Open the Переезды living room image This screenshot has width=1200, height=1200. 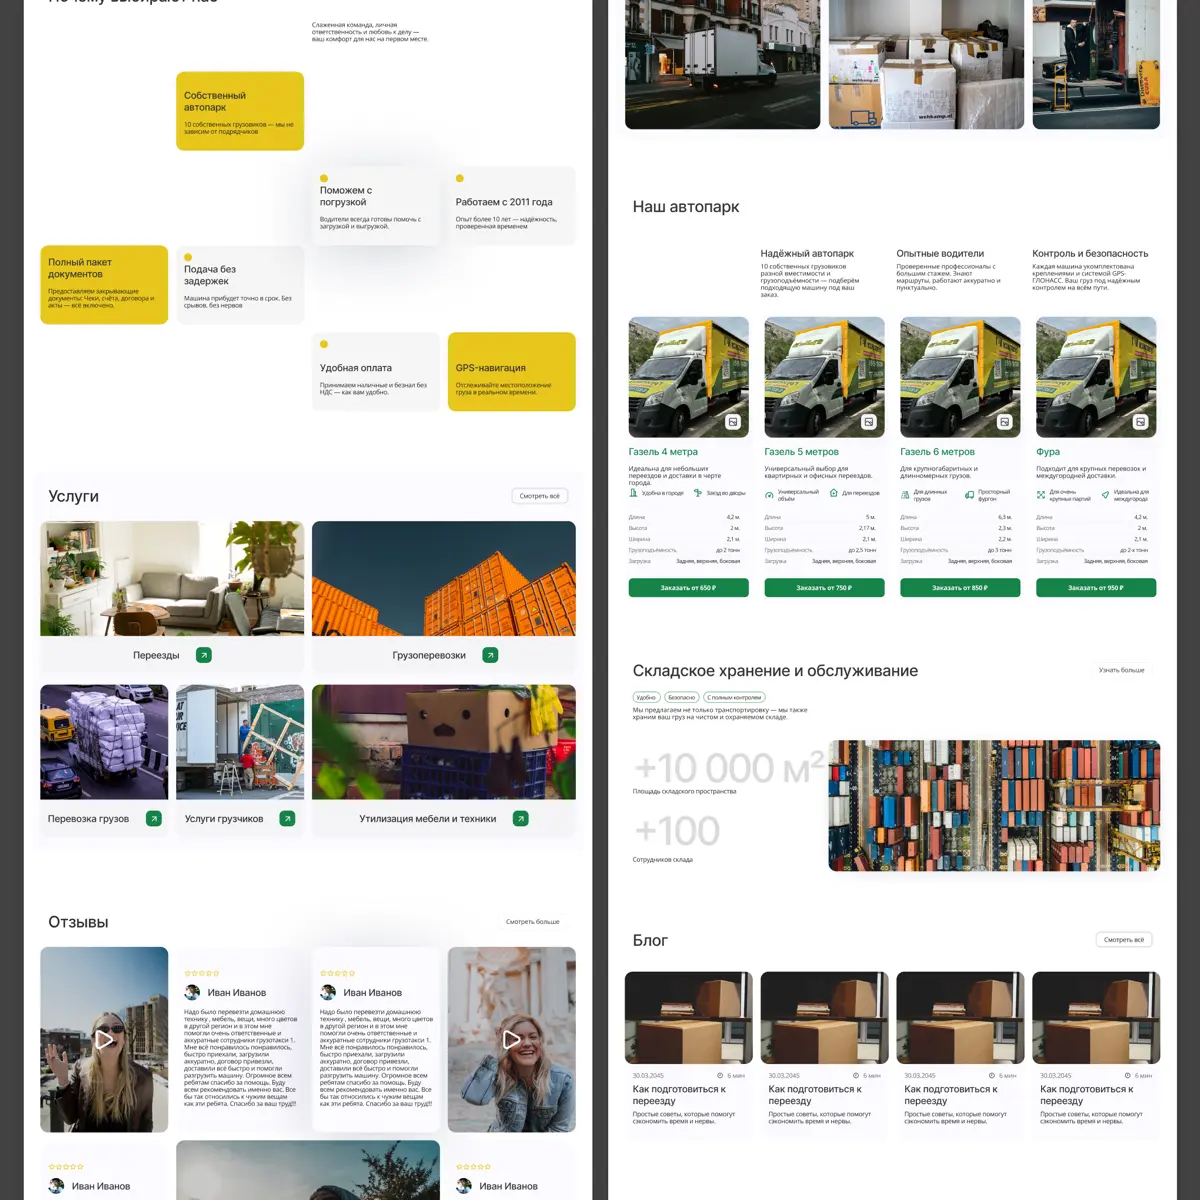tap(172, 578)
